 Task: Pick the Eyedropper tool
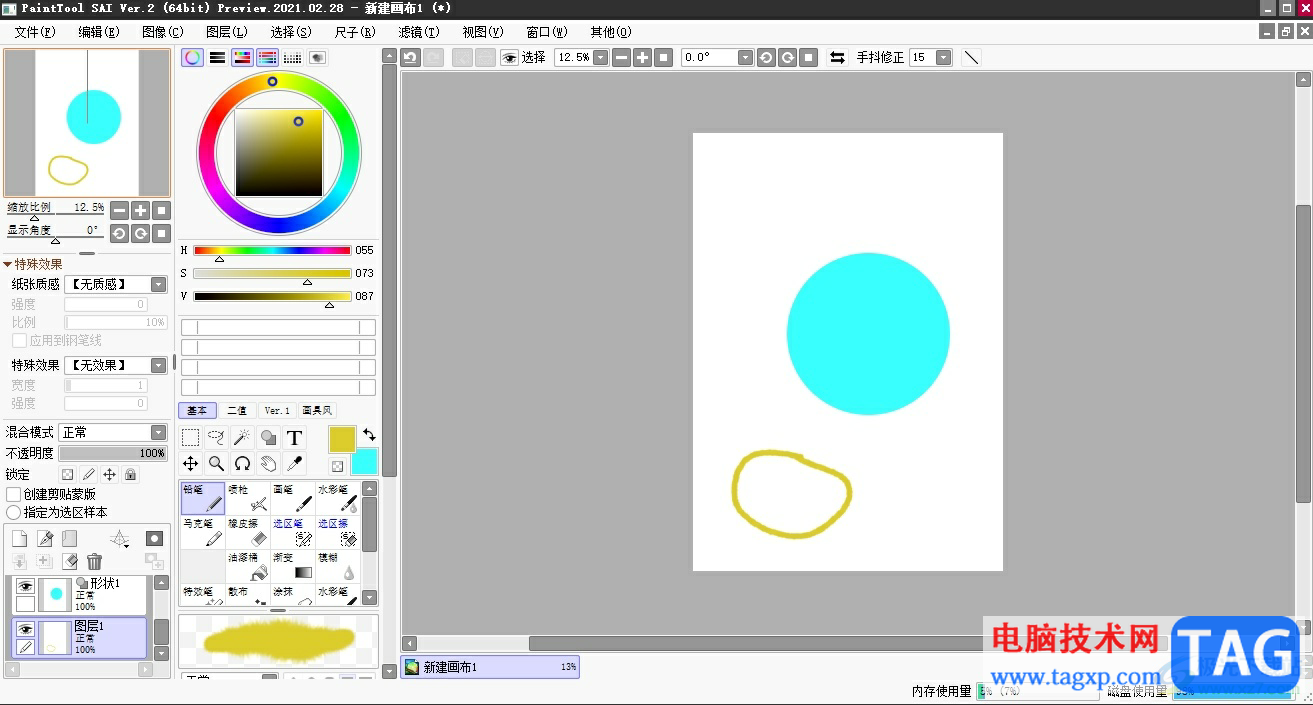pyautogui.click(x=294, y=463)
